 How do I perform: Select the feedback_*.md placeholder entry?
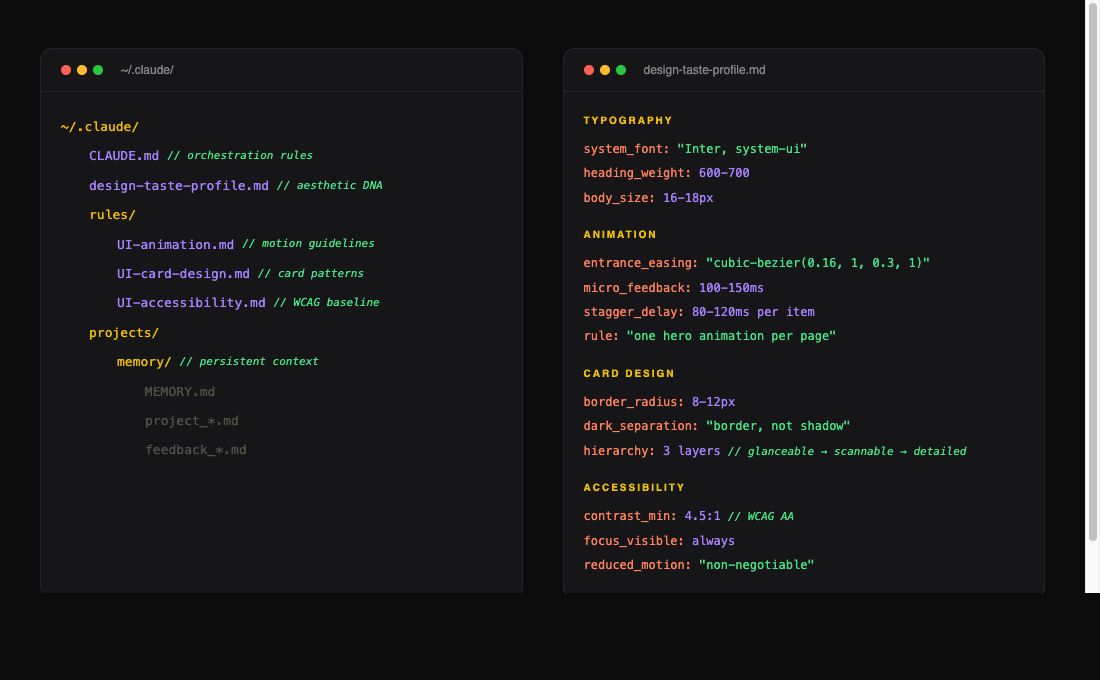point(196,449)
